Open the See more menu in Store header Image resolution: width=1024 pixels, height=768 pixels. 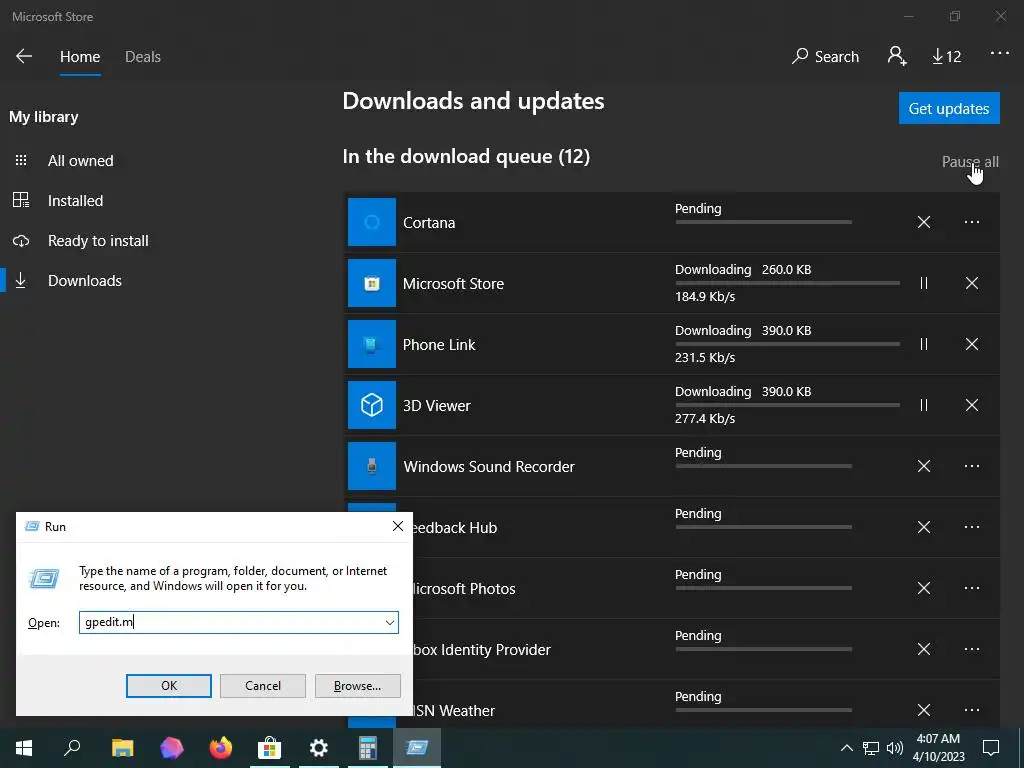coord(999,53)
